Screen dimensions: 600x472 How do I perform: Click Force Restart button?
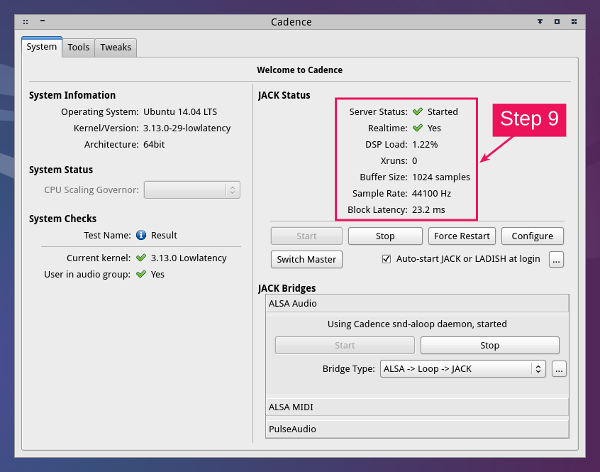[x=462, y=236]
